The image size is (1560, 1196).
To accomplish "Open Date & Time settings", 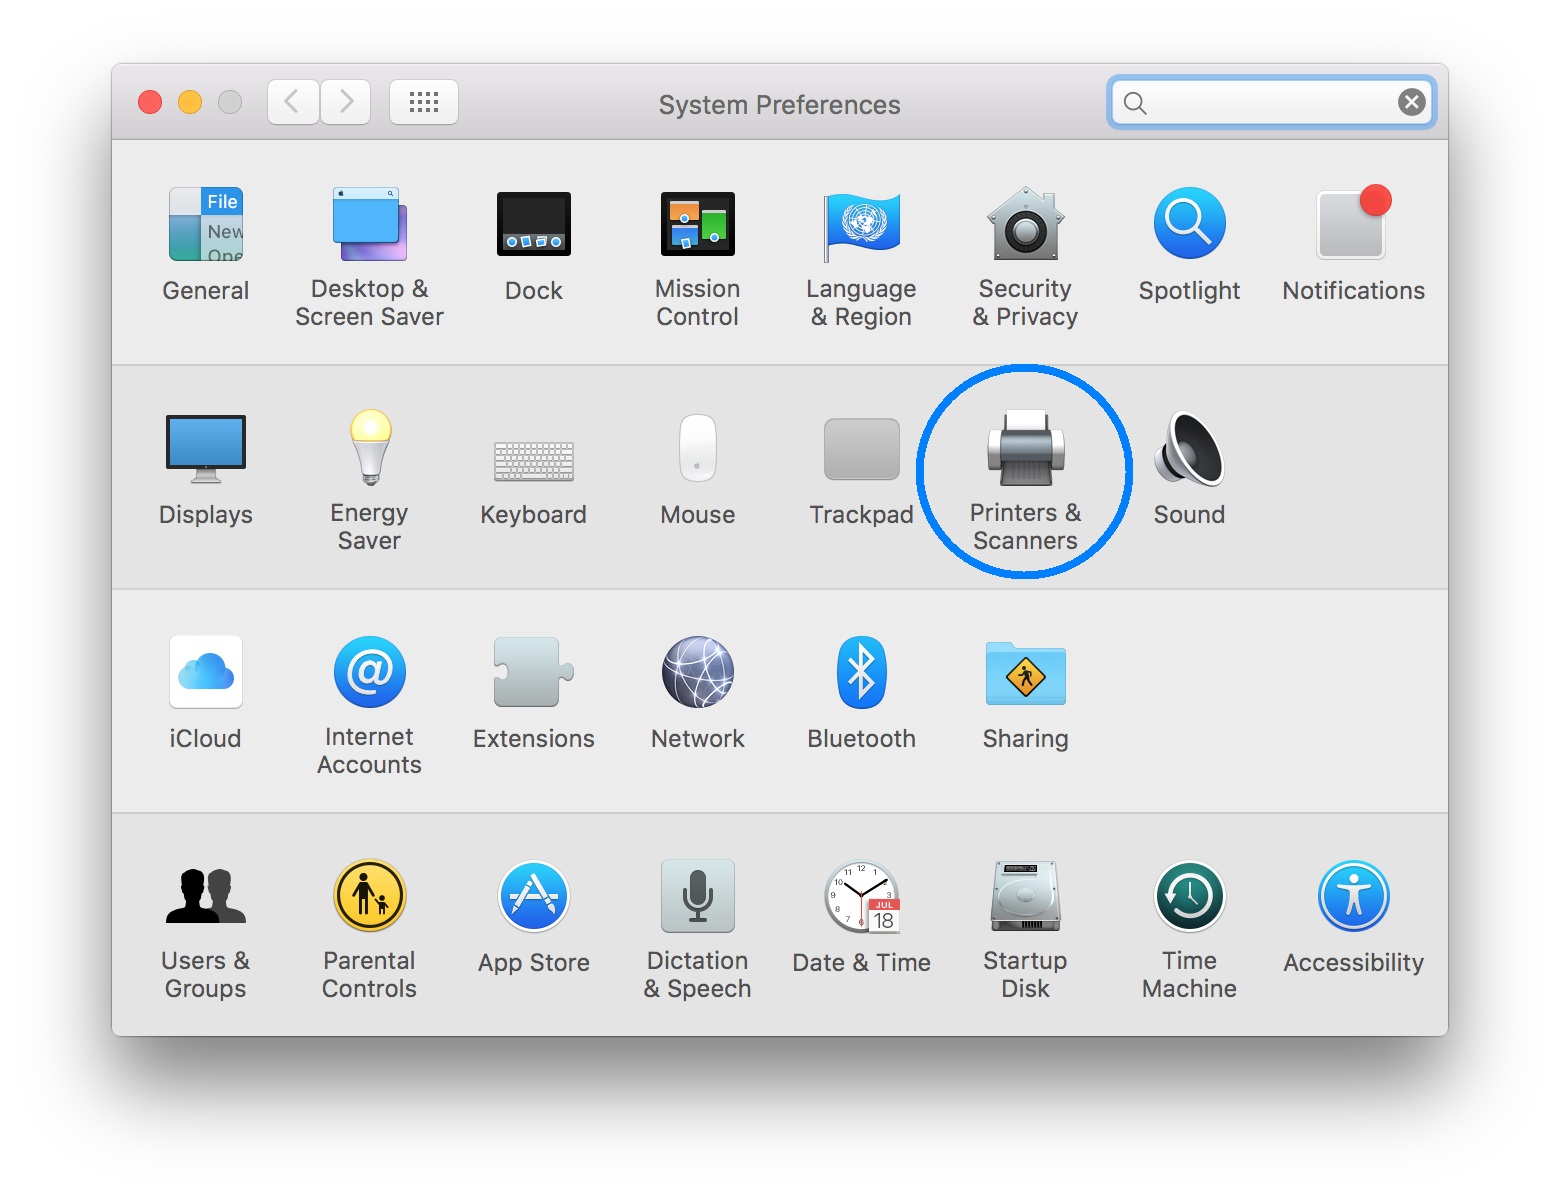I will 861,918.
